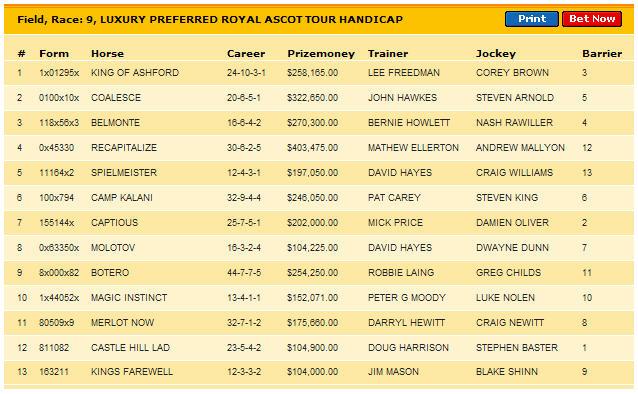The width and height of the screenshot is (638, 394).
Task: Click jockey CRAIG WILLIAMS
Action: 514,173
